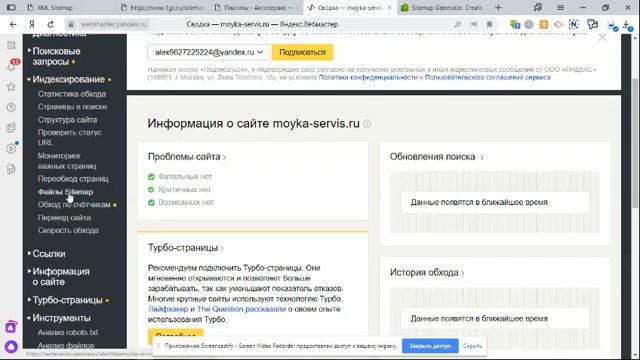This screenshot has width=640, height=360.
Task: Open the reader mode icon in address bar
Action: [473, 24]
